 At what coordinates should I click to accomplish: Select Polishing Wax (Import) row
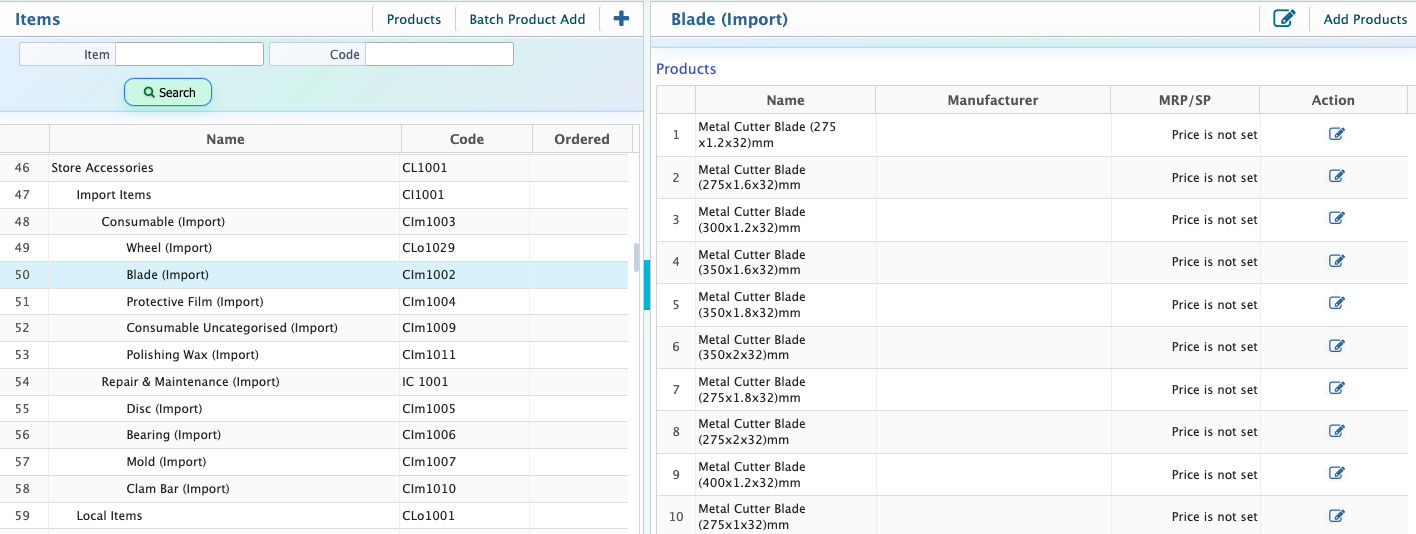(314, 355)
